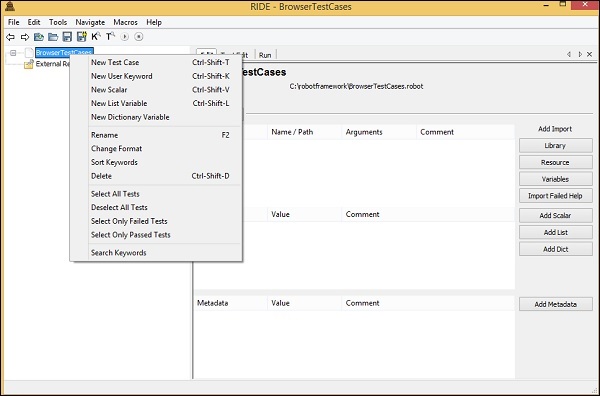Click the Variables import button
Viewport: 600px width, 396px height.
click(x=556, y=179)
